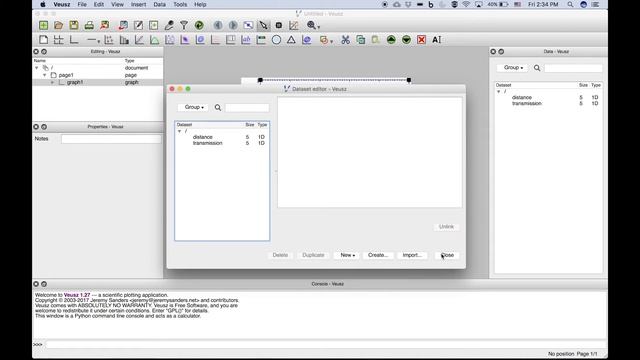Click the Print toolbar icon

click(x=89, y=25)
